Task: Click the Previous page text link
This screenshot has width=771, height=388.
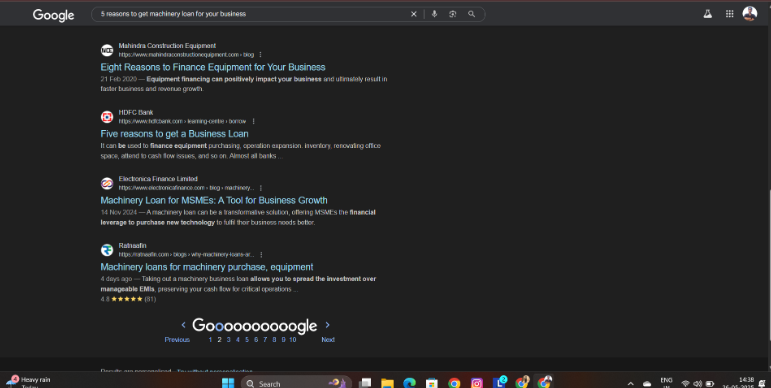Action: click(x=177, y=339)
